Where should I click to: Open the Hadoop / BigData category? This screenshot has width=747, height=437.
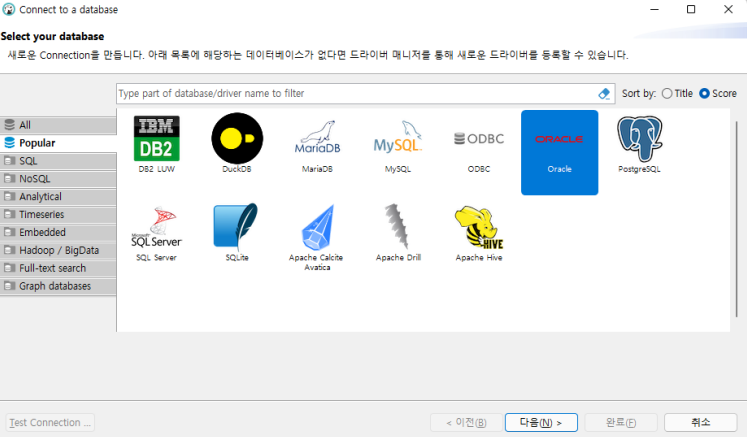click(58, 250)
